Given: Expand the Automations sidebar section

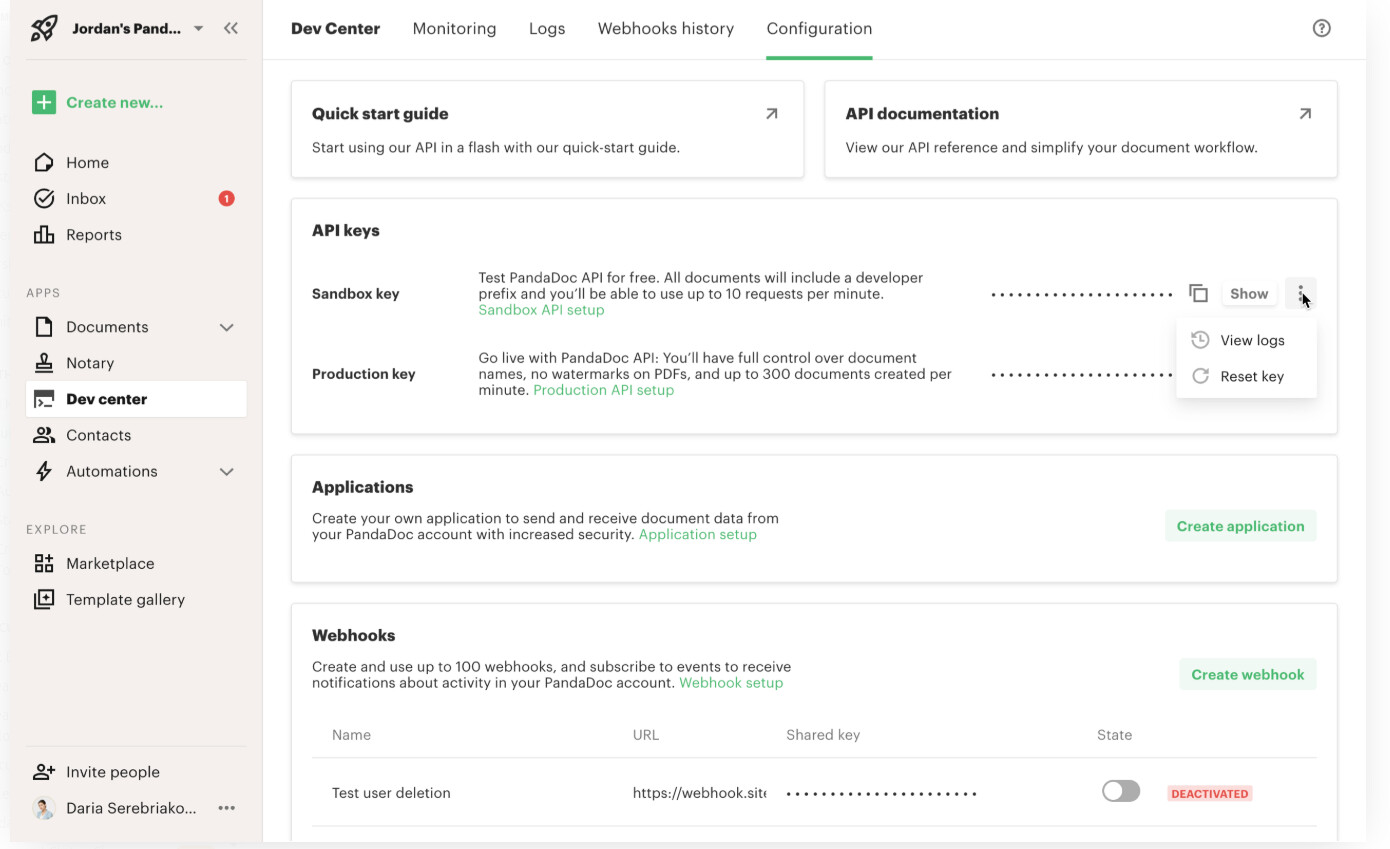Looking at the screenshot, I should (x=227, y=471).
